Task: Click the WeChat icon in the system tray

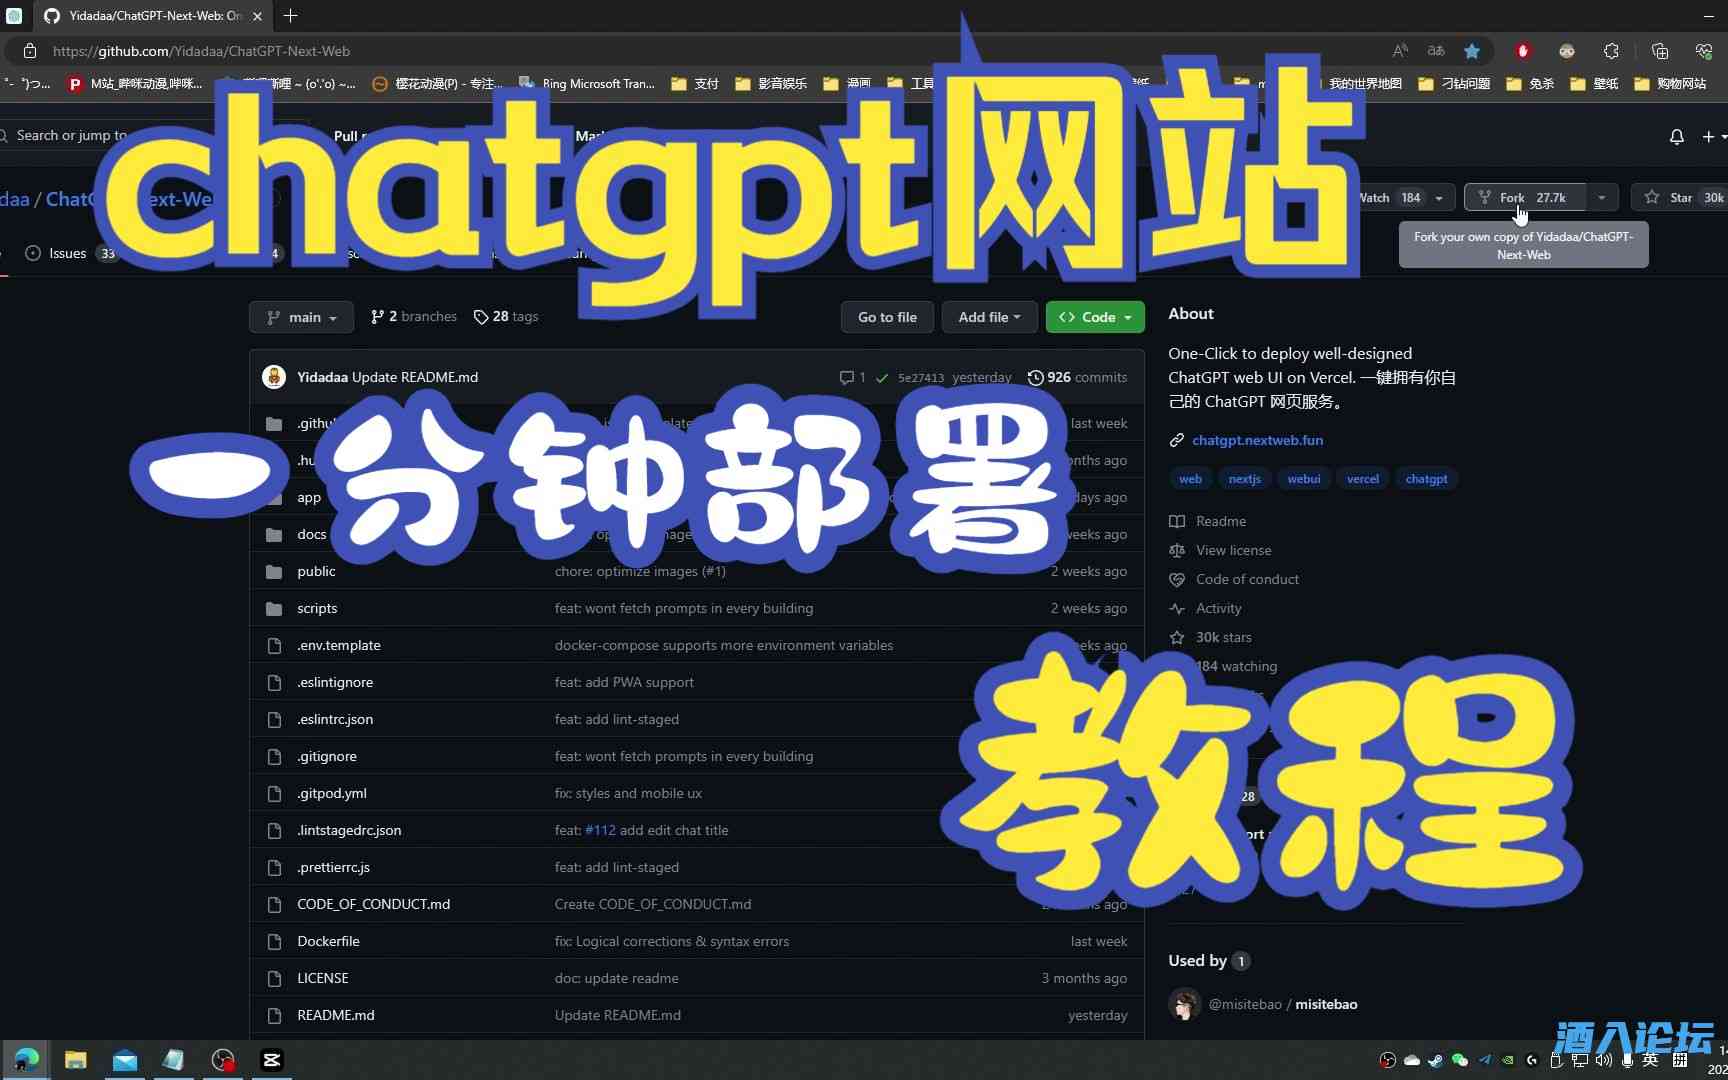Action: tap(1460, 1060)
